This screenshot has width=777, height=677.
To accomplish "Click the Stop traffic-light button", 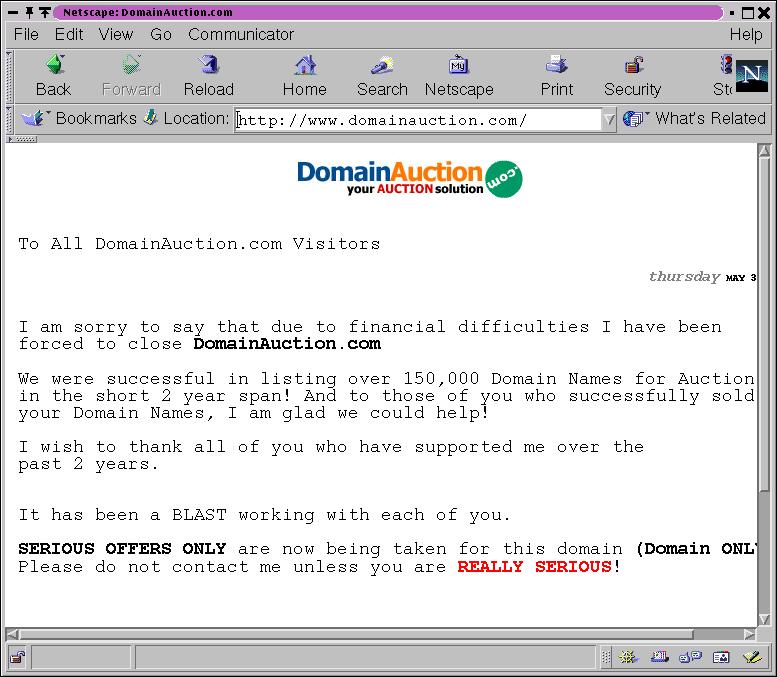I will tap(723, 76).
